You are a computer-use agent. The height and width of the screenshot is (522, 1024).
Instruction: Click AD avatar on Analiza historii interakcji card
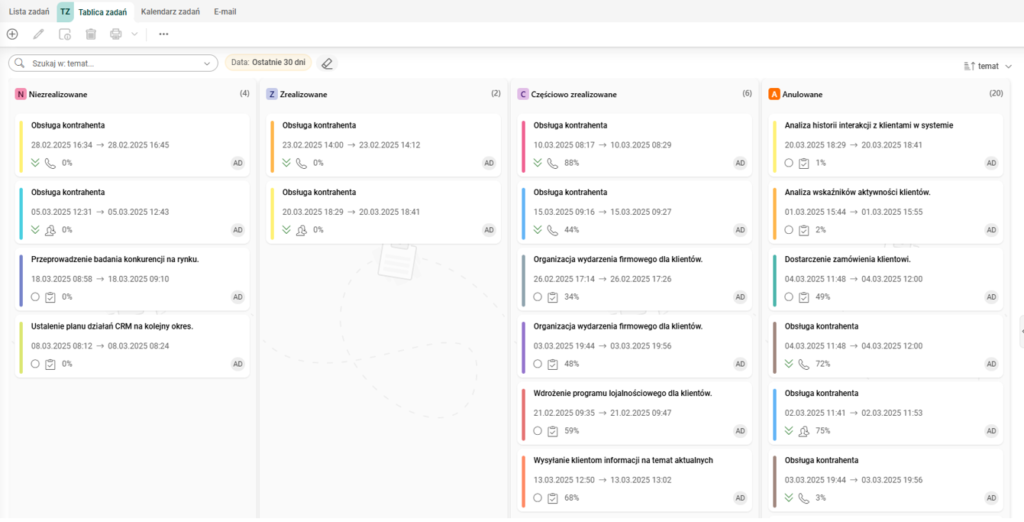(991, 163)
